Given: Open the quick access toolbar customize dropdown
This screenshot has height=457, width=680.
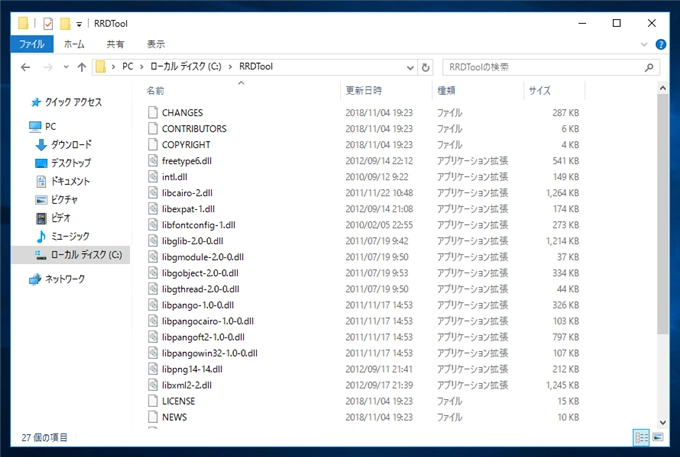Looking at the screenshot, I should click(79, 24).
